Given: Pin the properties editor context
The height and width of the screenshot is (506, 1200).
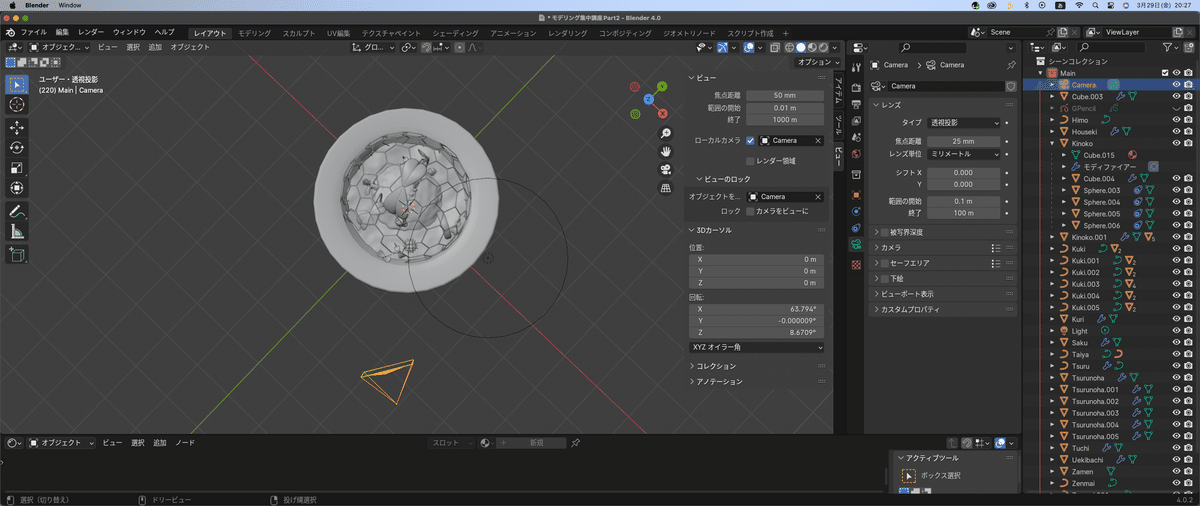Looking at the screenshot, I should pos(1011,65).
